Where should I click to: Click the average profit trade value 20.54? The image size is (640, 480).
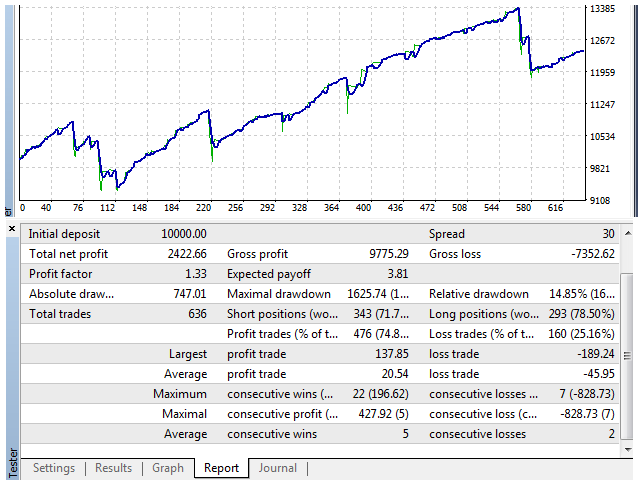(395, 374)
